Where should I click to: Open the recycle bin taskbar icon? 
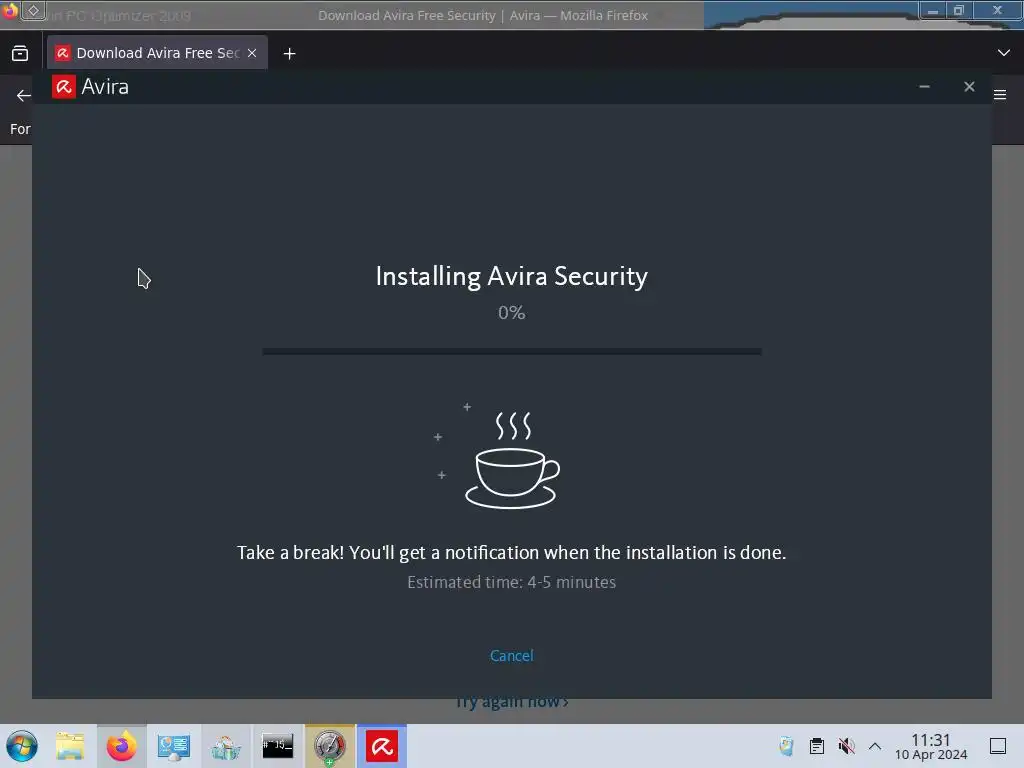(x=225, y=746)
